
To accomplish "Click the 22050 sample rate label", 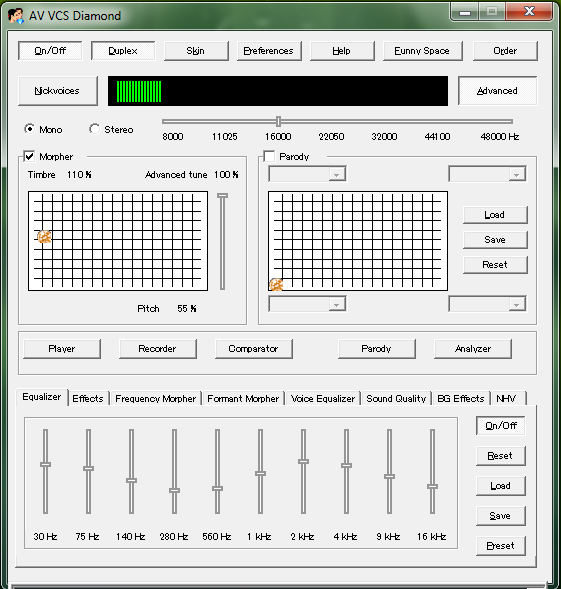I will (x=331, y=137).
